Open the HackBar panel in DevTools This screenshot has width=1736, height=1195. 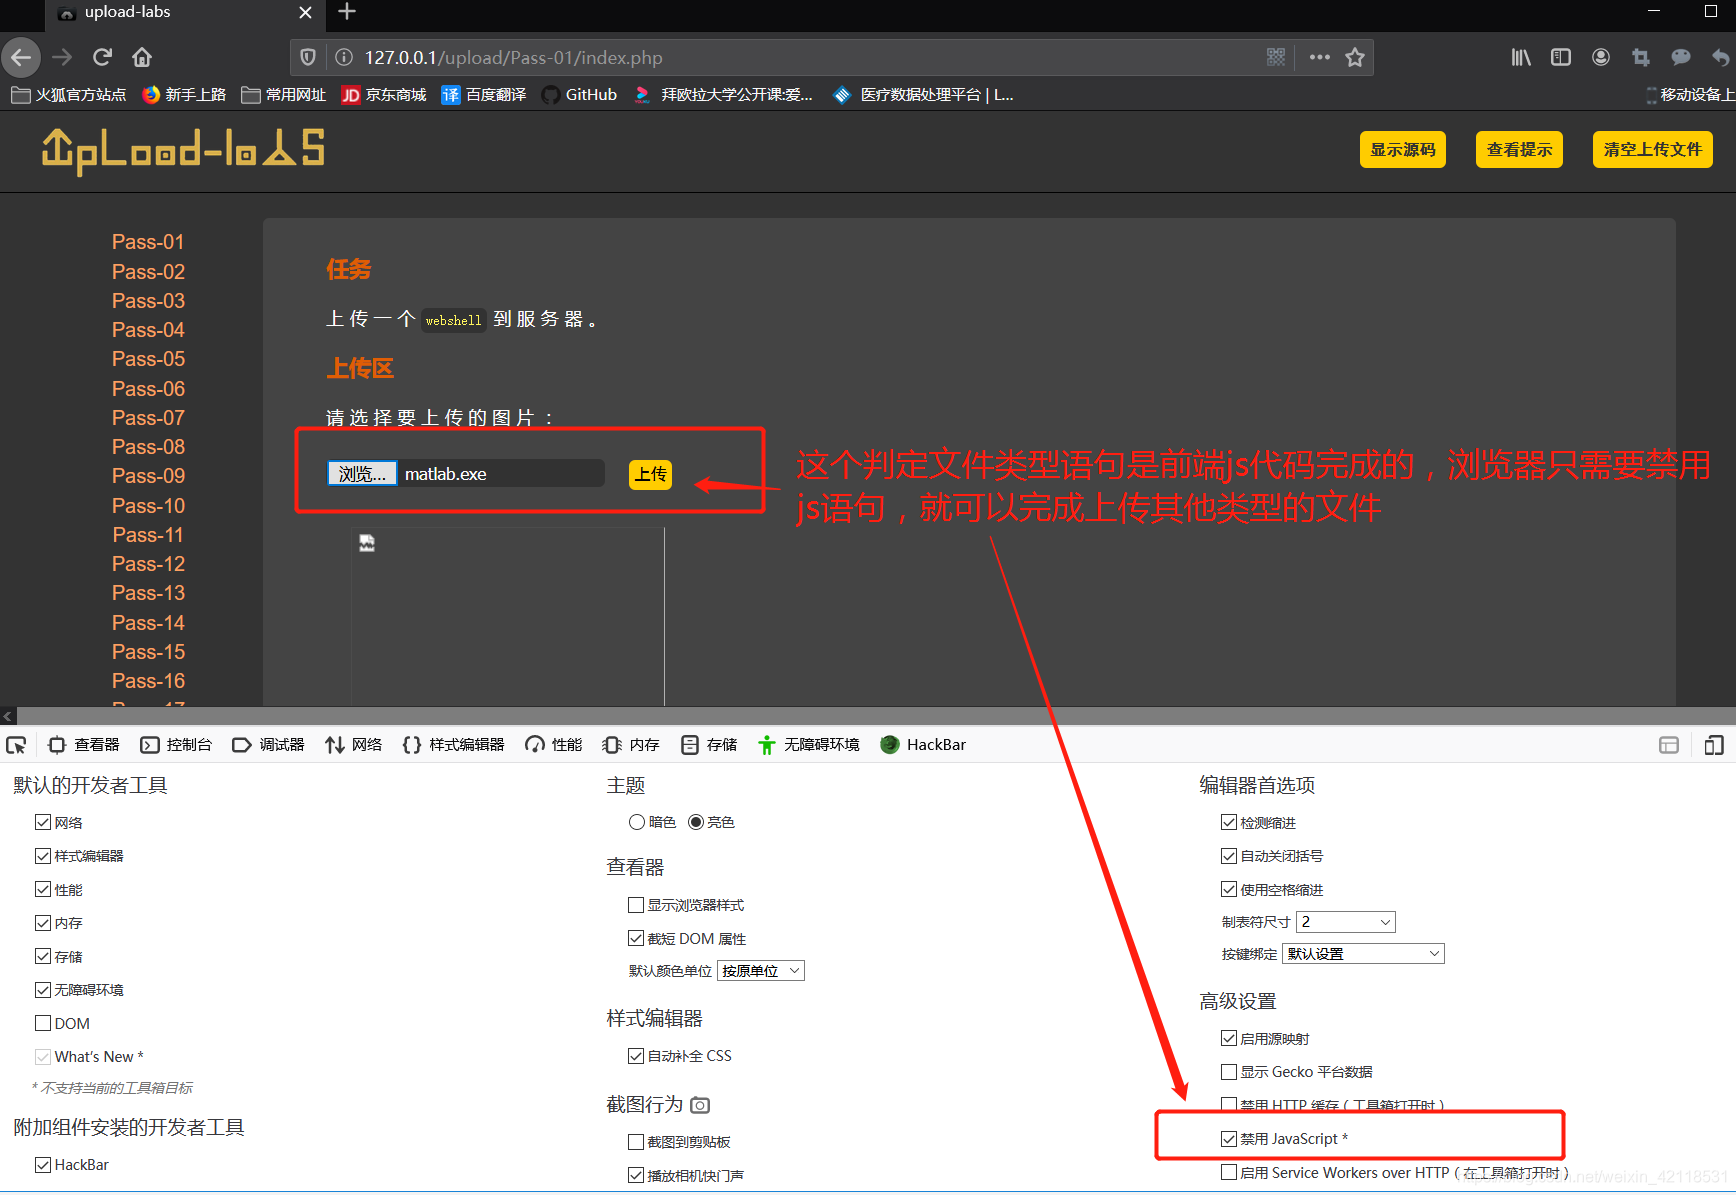click(x=922, y=744)
